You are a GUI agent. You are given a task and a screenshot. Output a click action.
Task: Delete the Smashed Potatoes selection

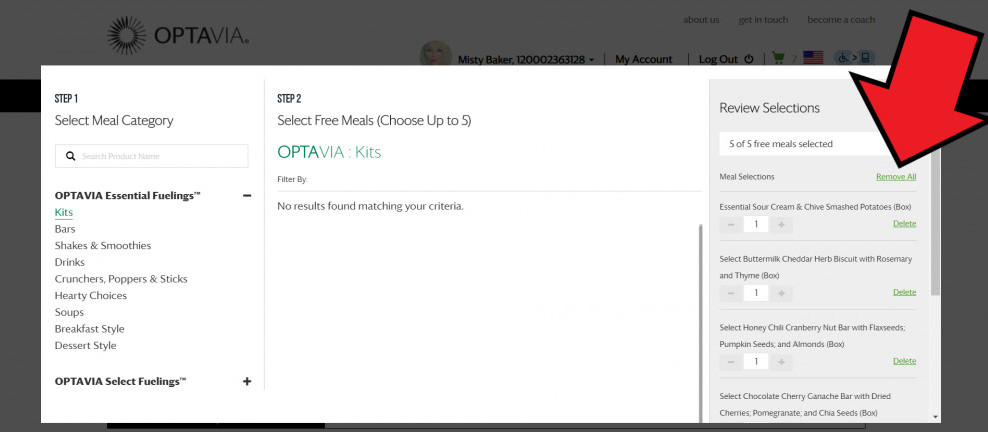tap(904, 224)
